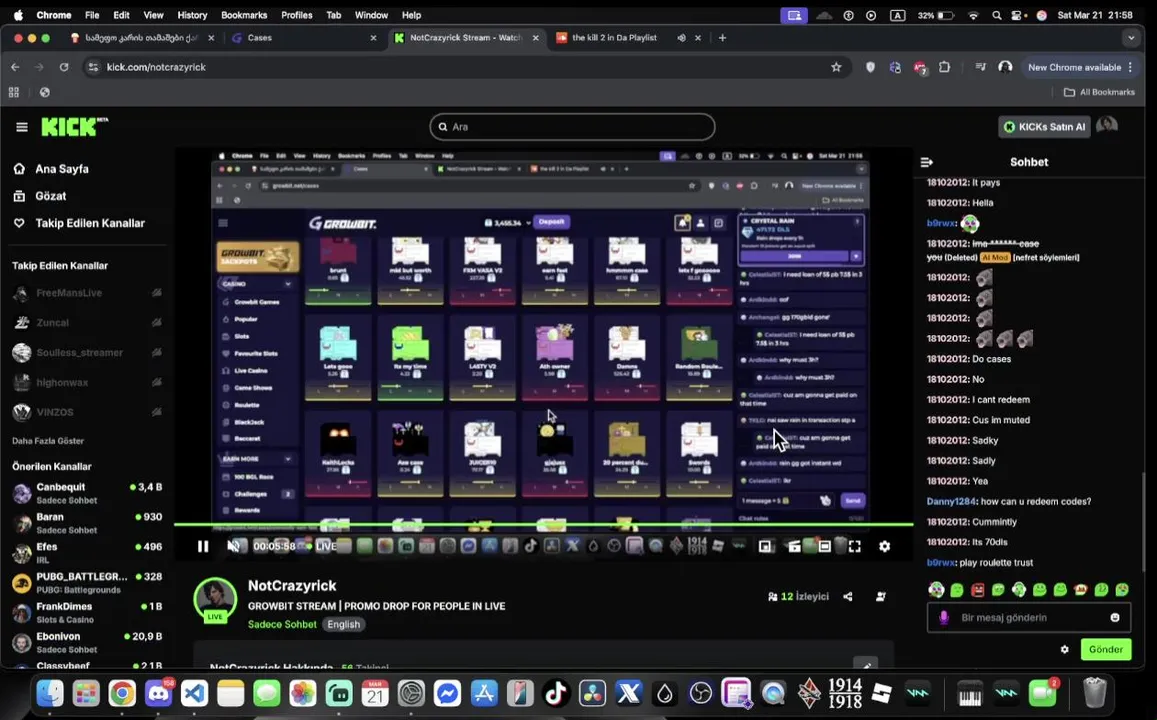Collapse the Kick sidebar with hamburger icon
Image resolution: width=1157 pixels, height=720 pixels.
21,127
